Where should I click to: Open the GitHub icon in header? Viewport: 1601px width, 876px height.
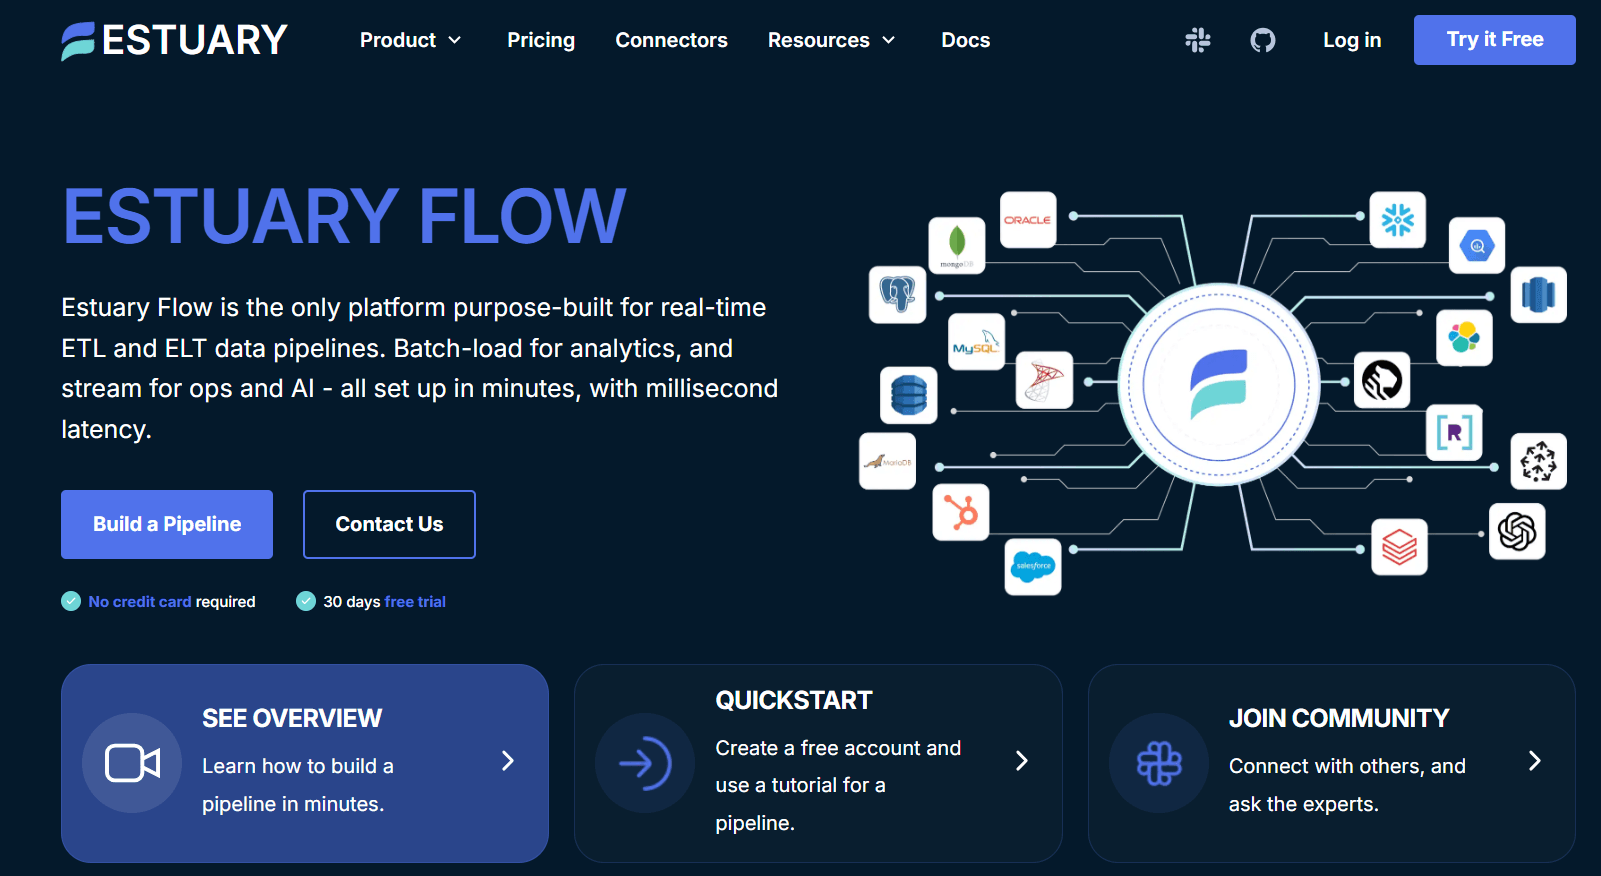pos(1263,40)
